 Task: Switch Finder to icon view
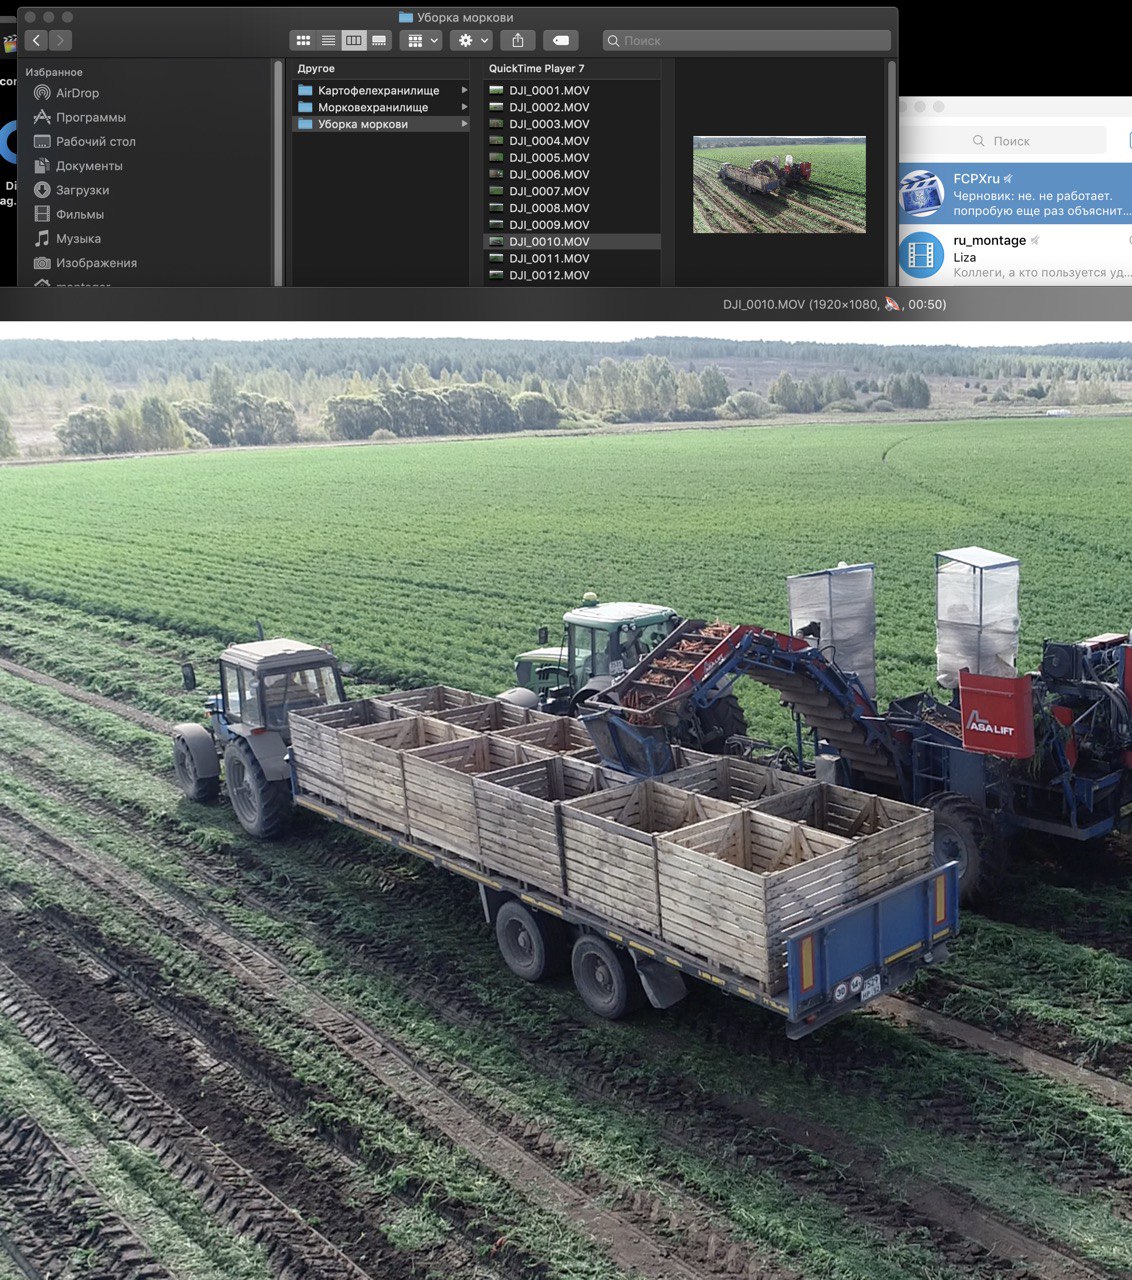(303, 40)
